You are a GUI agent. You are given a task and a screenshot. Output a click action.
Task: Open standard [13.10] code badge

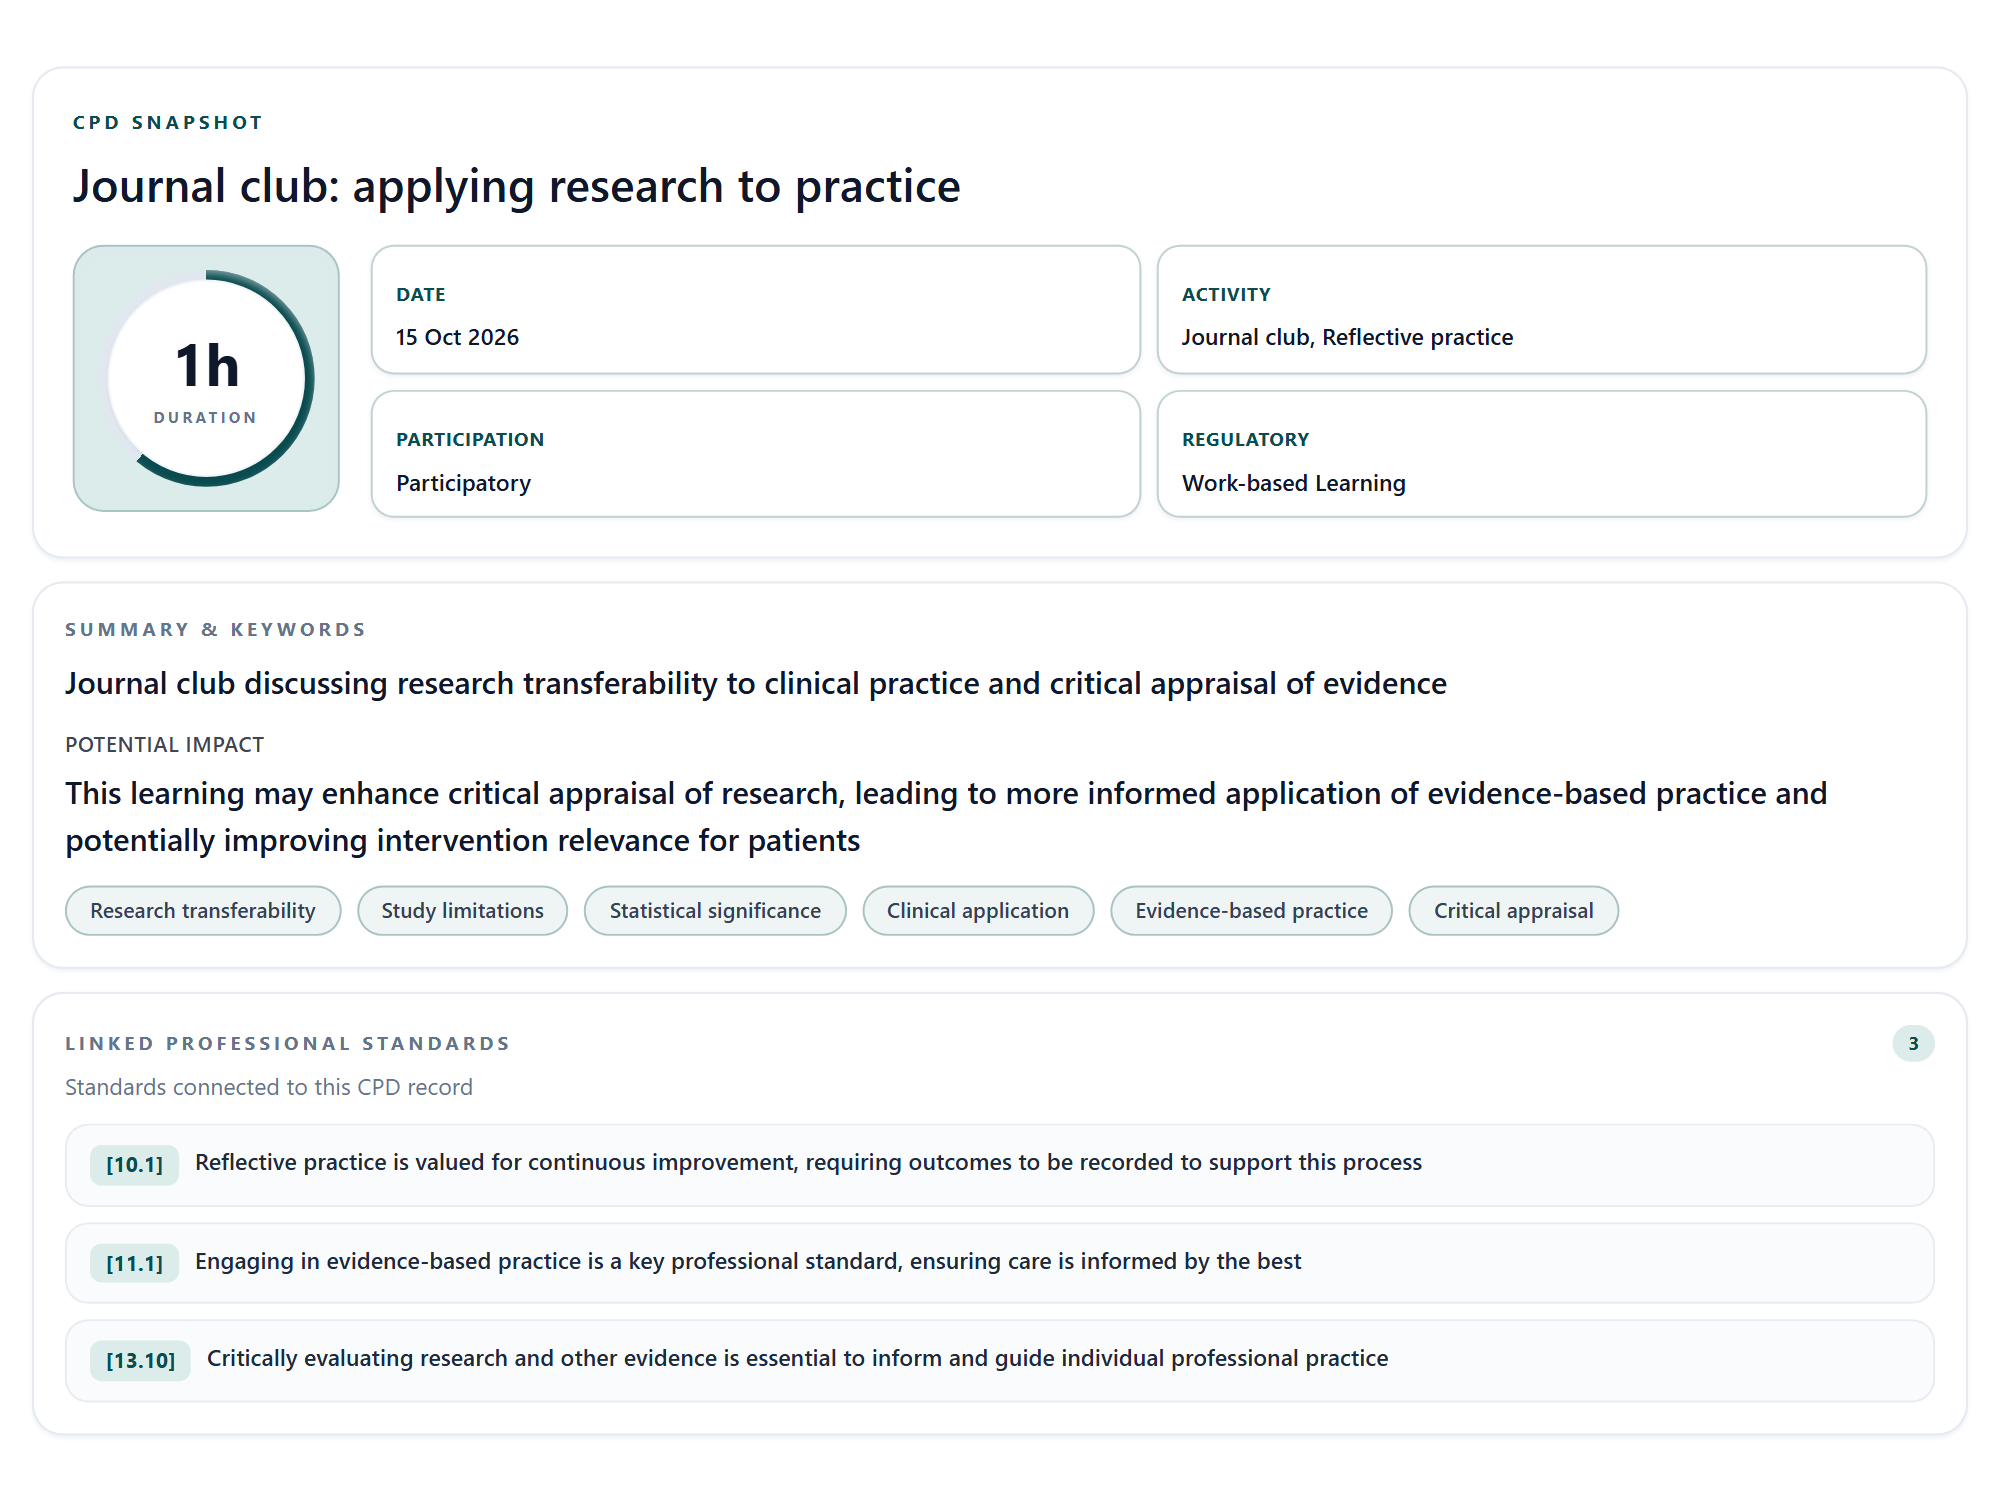140,1361
